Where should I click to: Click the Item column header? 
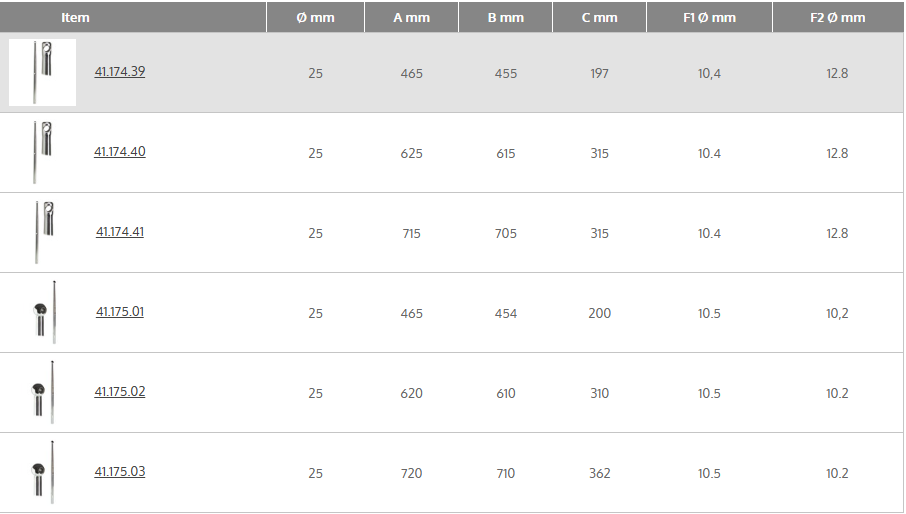pyautogui.click(x=75, y=17)
